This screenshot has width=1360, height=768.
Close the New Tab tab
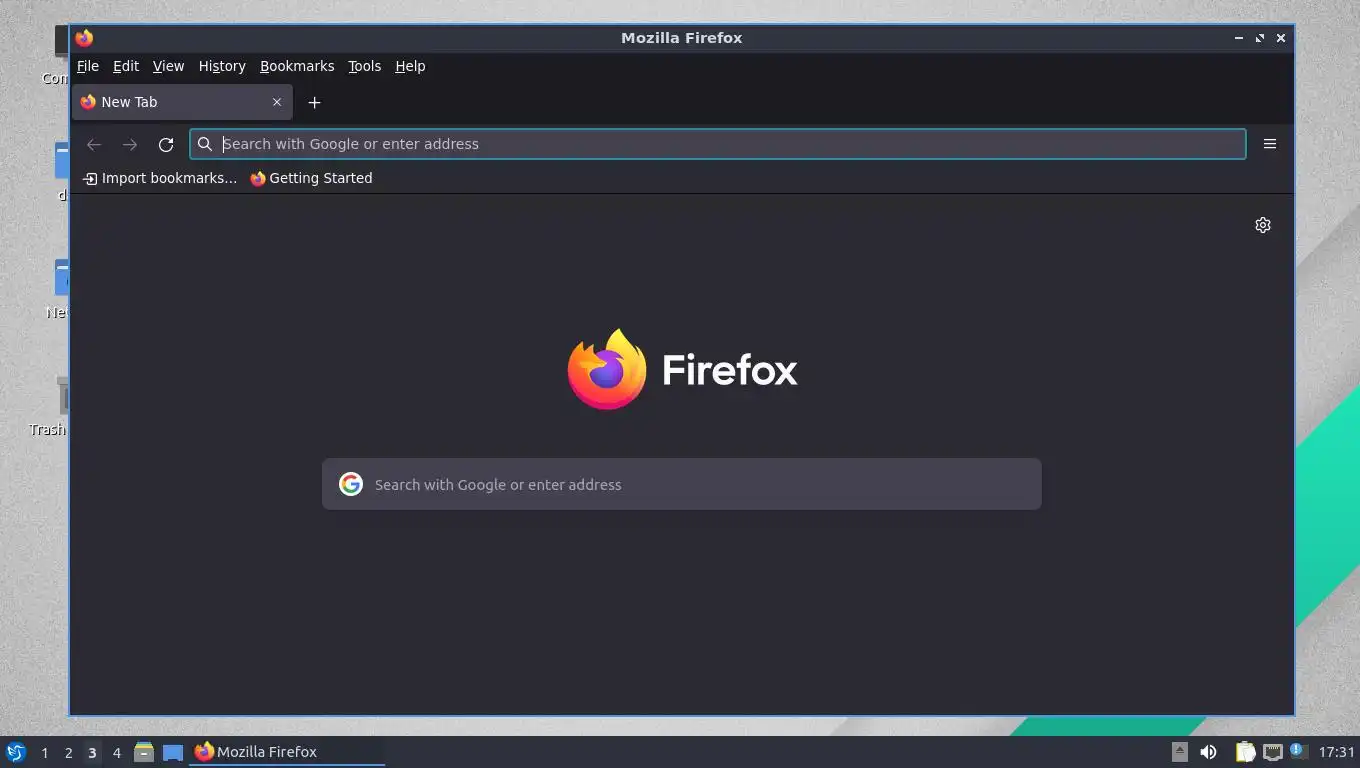[x=277, y=102]
